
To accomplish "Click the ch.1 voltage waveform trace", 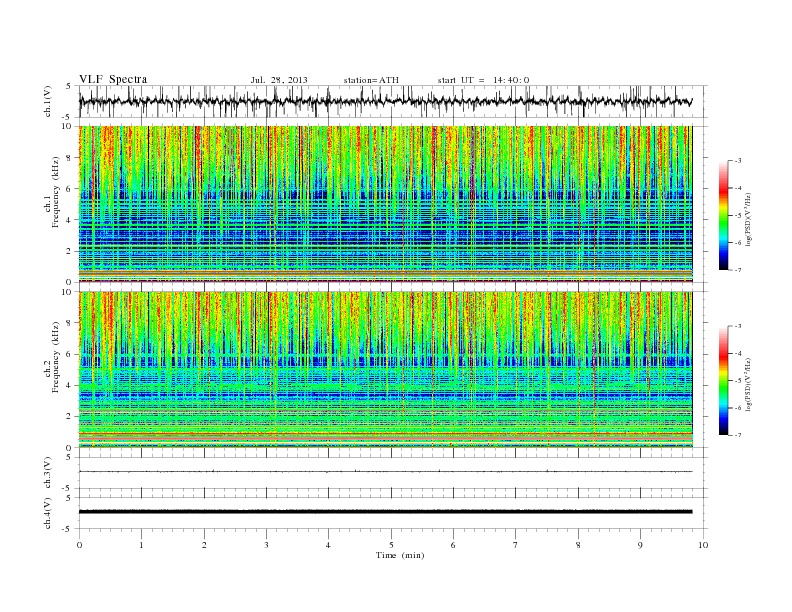I will click(x=385, y=101).
